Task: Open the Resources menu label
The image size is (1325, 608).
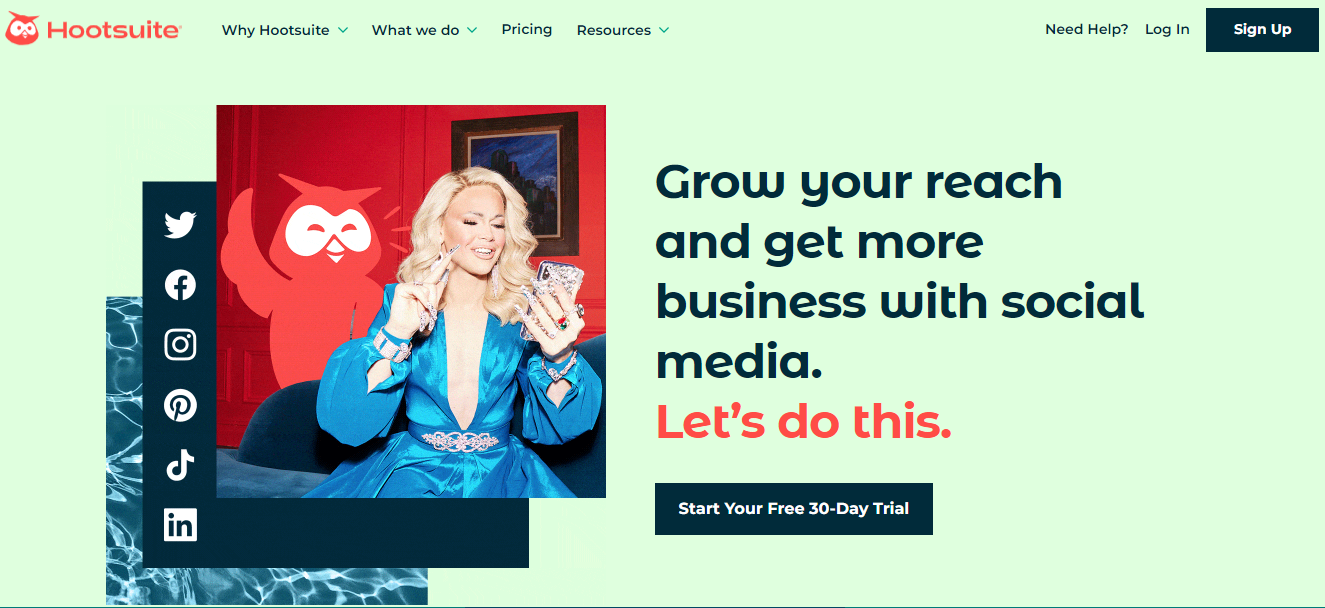Action: (x=613, y=30)
